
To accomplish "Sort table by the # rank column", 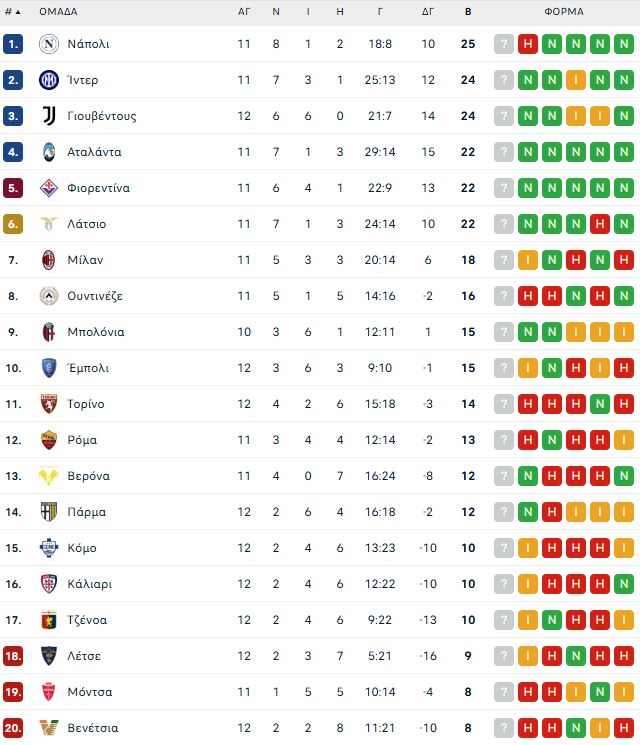I will 12,12.
